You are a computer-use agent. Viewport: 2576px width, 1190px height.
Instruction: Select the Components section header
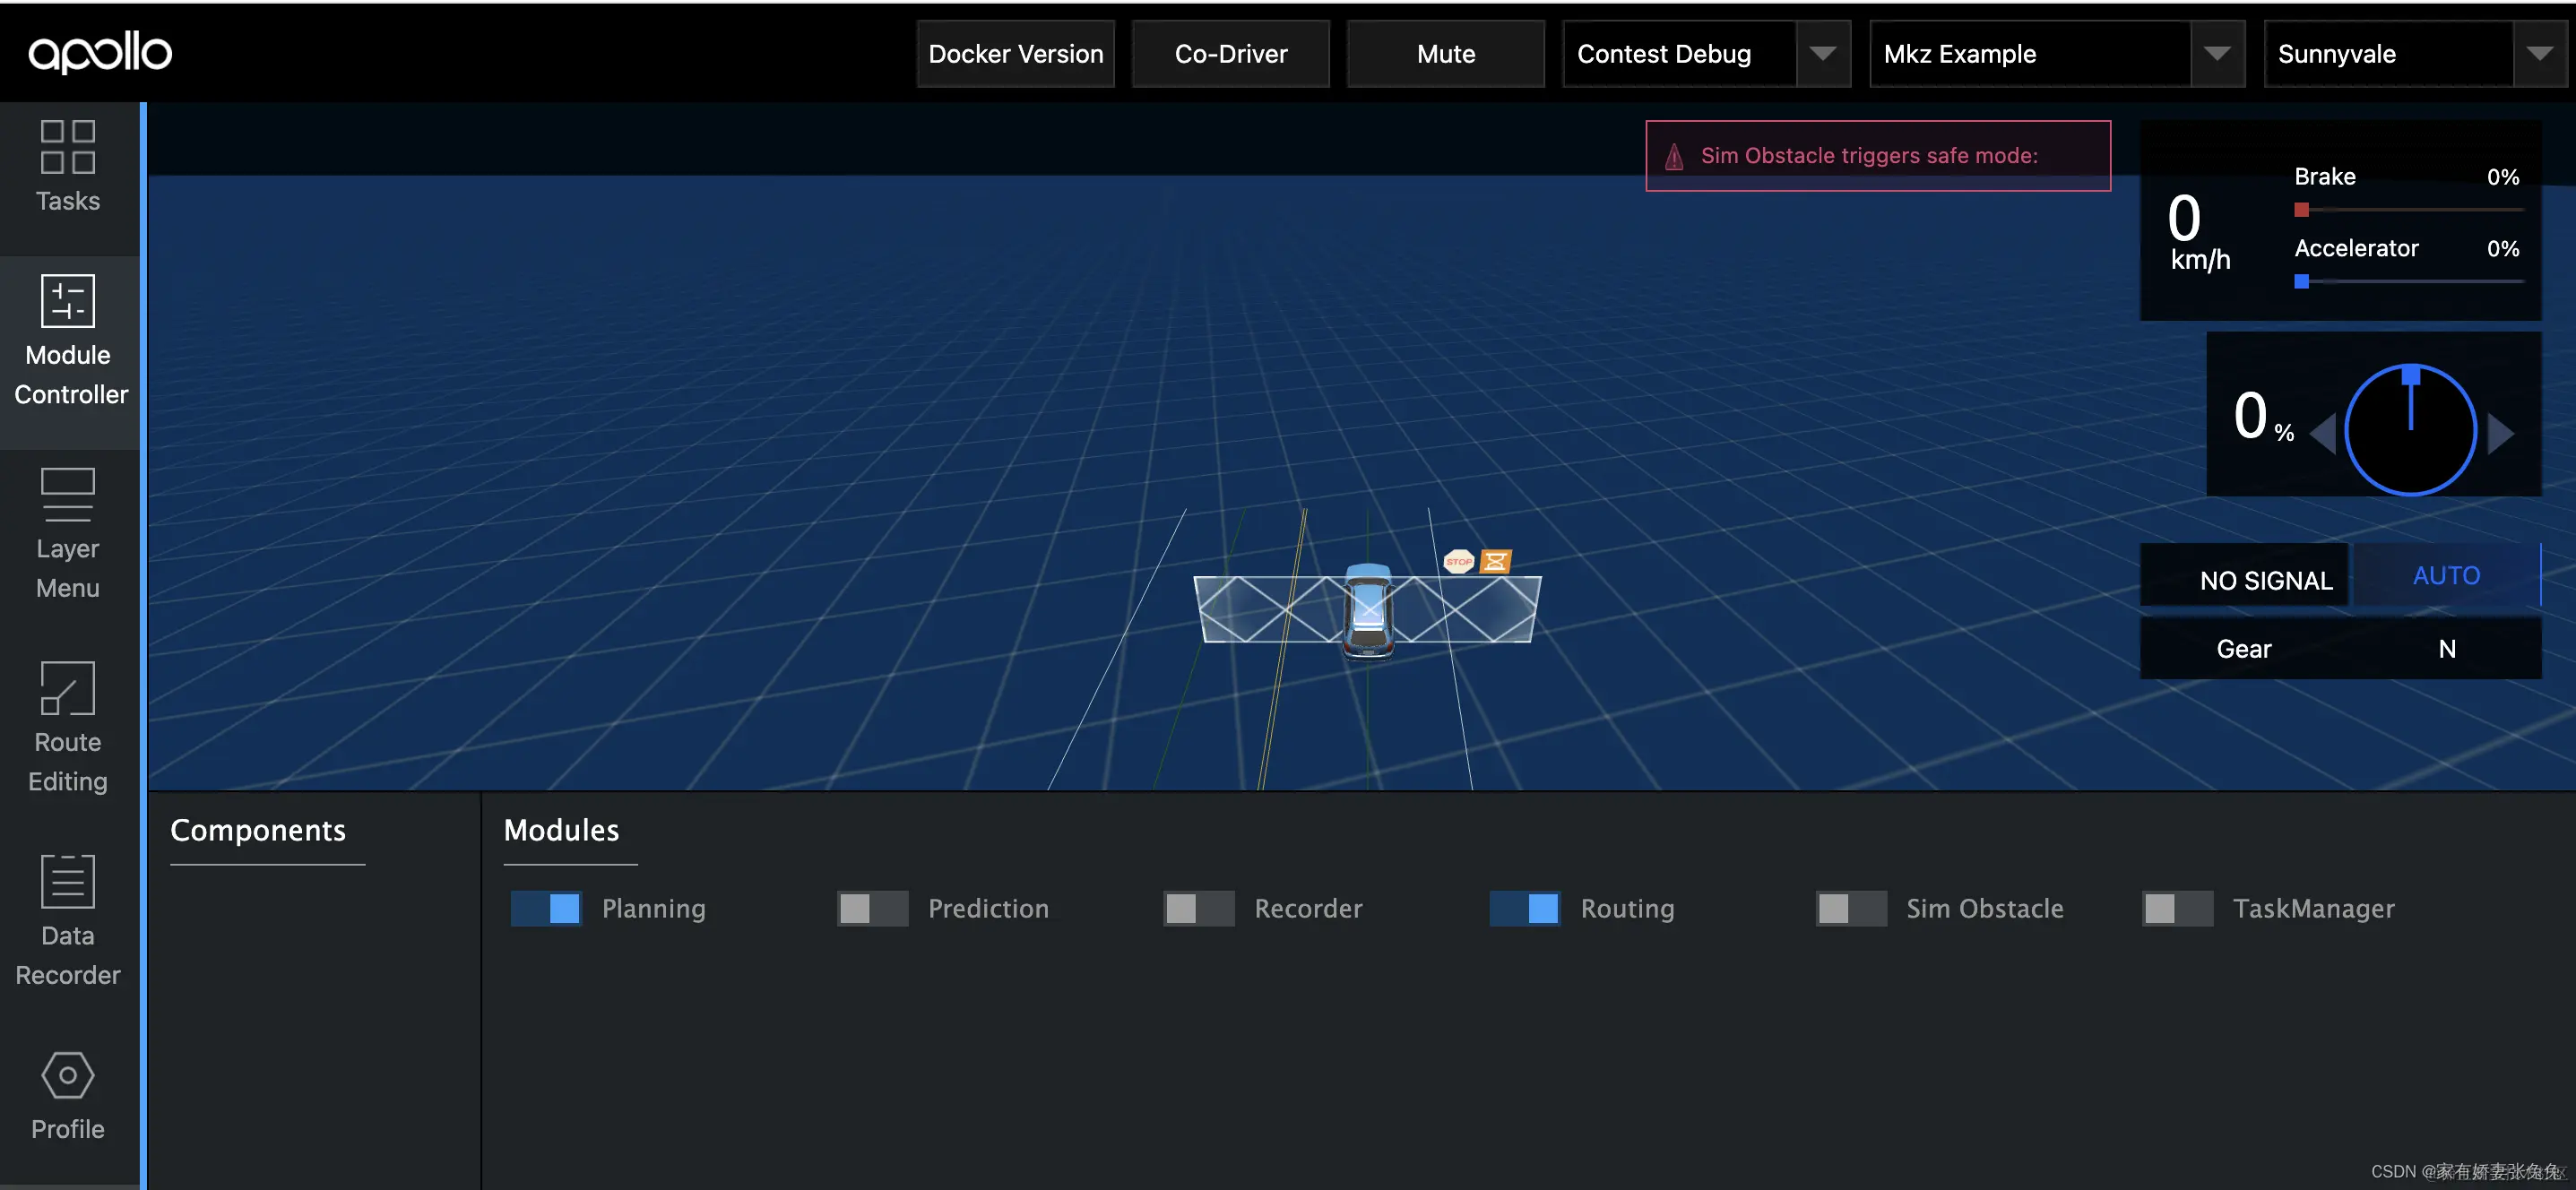pyautogui.click(x=258, y=830)
